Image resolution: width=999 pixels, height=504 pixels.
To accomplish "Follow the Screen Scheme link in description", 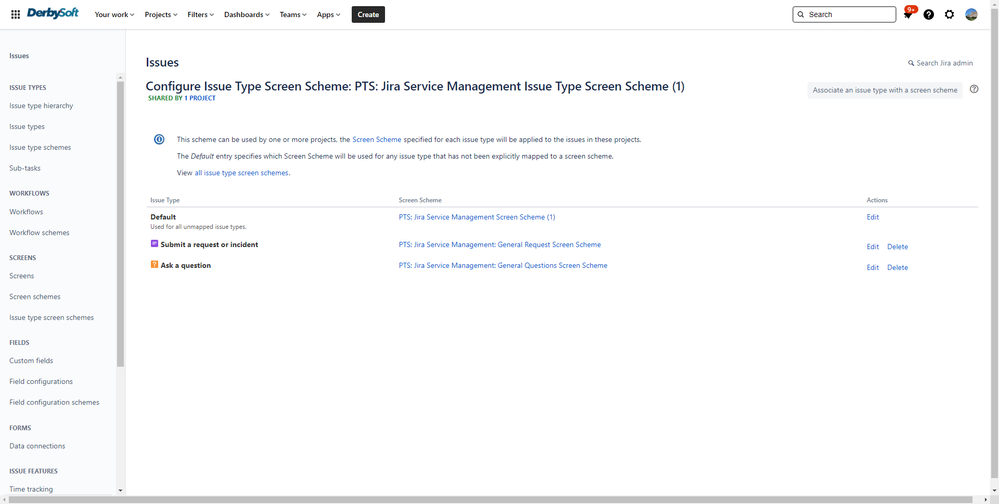I will pyautogui.click(x=377, y=139).
